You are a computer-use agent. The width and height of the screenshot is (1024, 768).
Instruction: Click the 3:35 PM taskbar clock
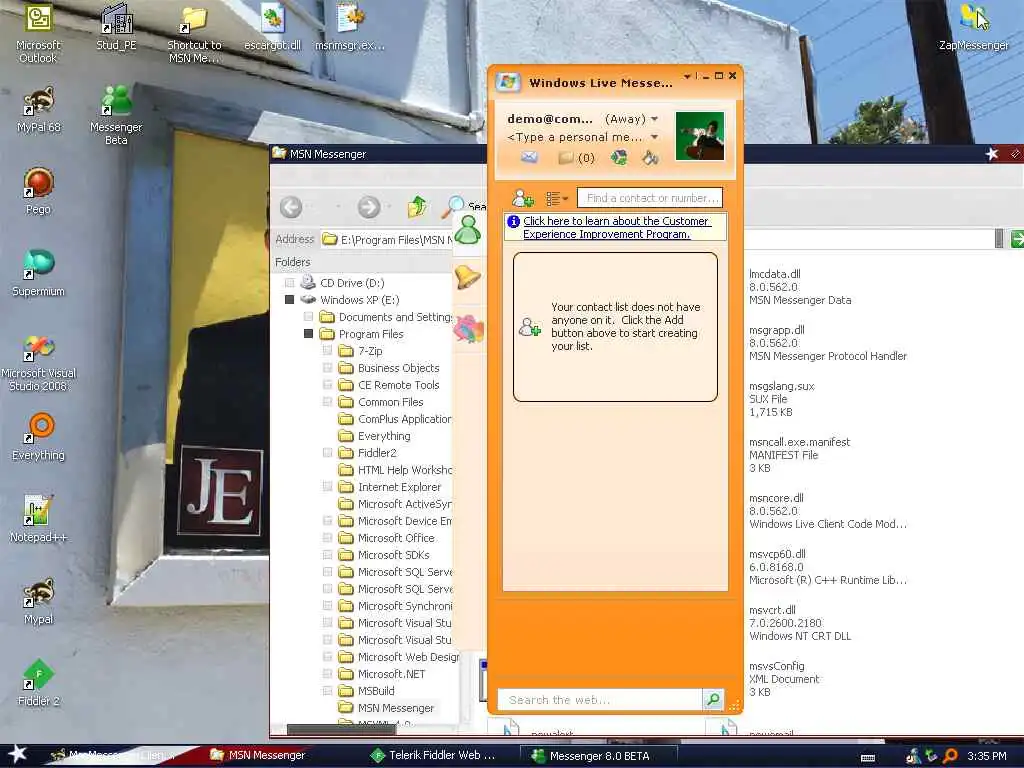pyautogui.click(x=986, y=756)
